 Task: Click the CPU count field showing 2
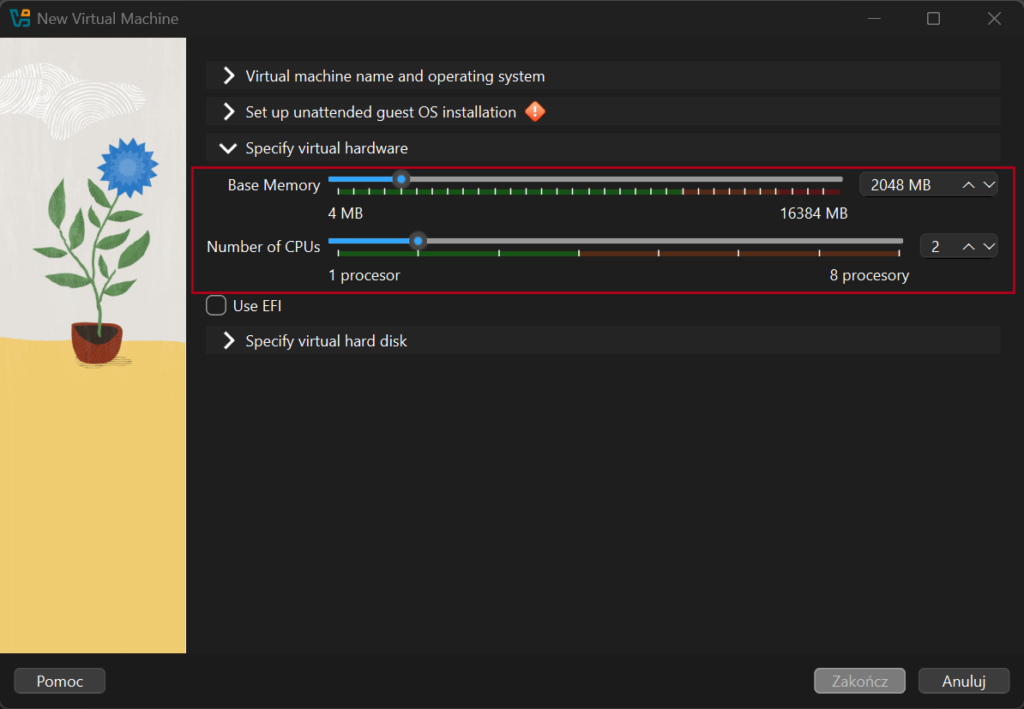point(937,246)
